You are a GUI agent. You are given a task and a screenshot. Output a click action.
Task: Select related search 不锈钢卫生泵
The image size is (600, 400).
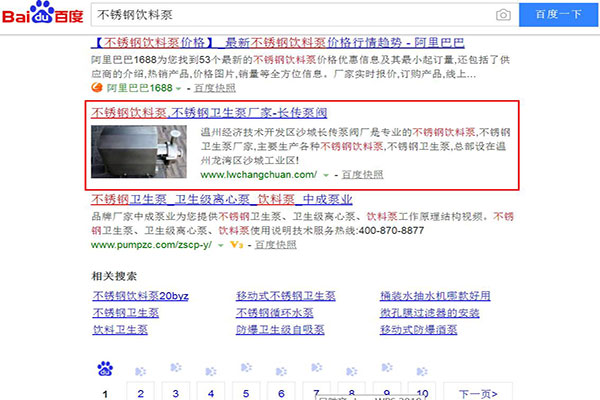pyautogui.click(x=126, y=313)
